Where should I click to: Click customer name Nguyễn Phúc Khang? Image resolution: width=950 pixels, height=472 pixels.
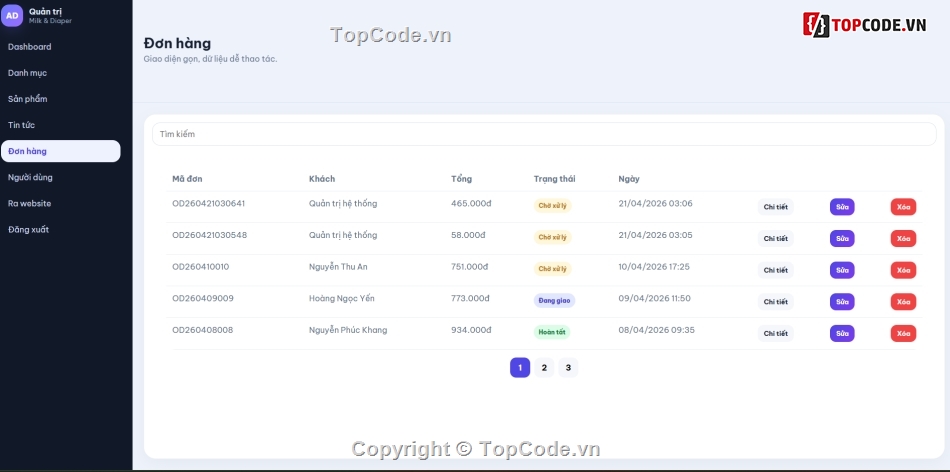click(348, 330)
